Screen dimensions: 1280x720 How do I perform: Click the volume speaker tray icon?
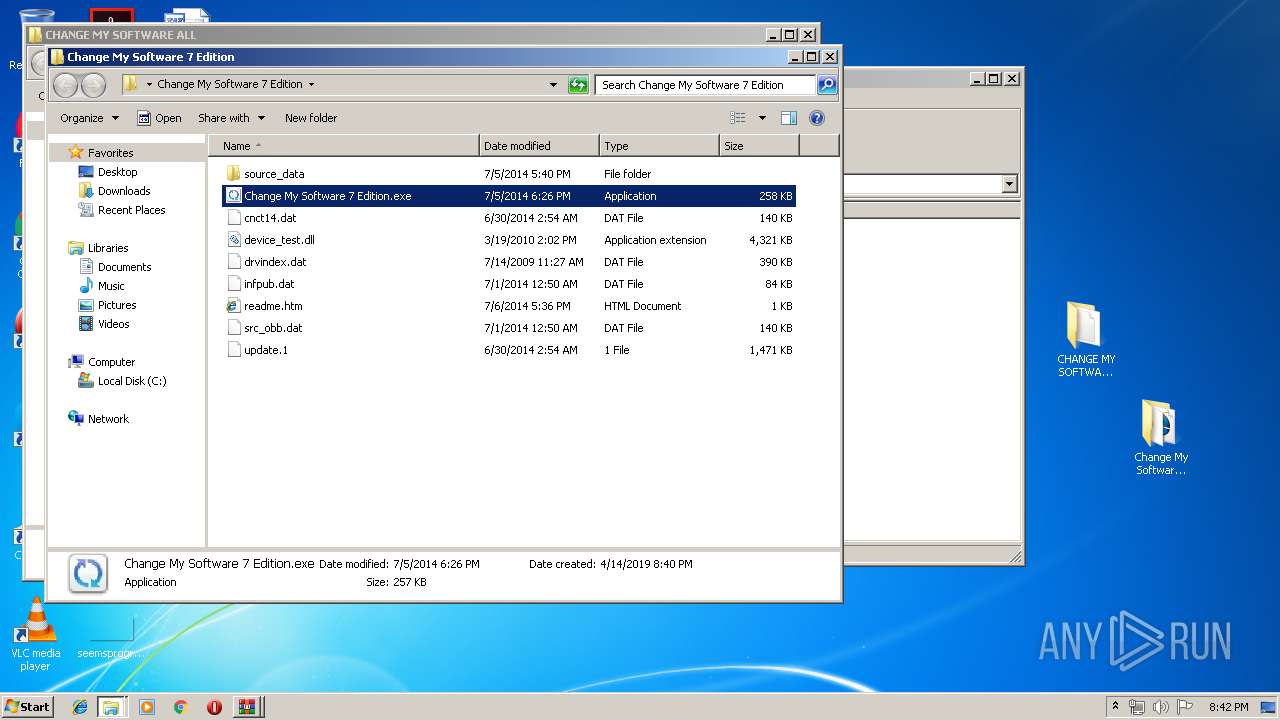coord(1160,707)
